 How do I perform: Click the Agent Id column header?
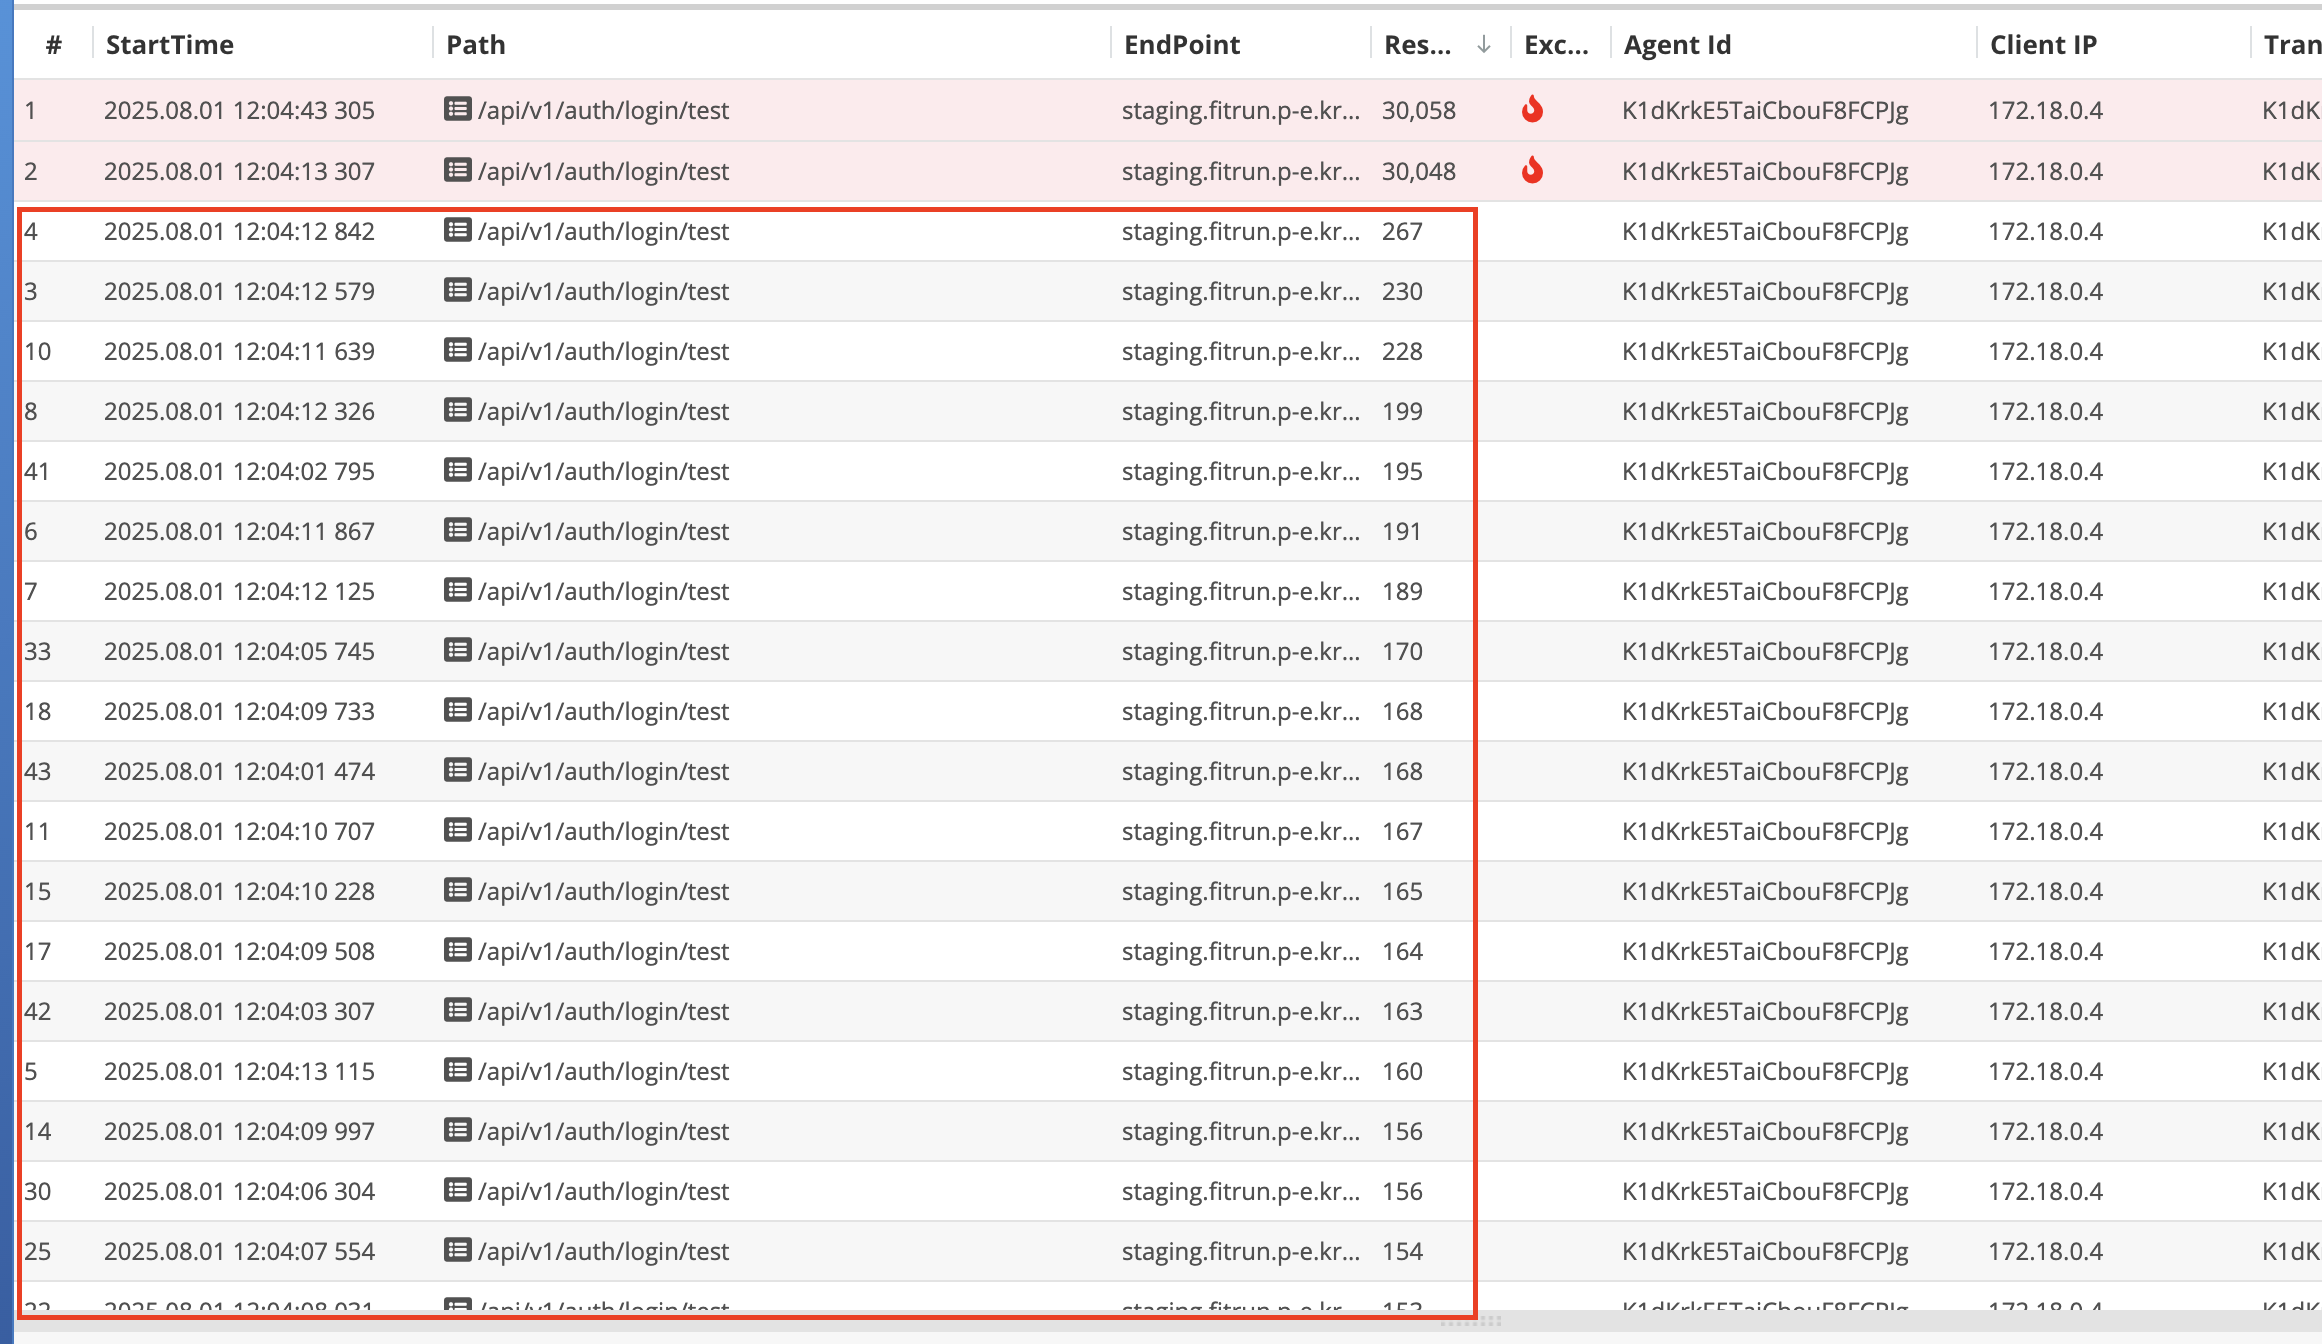(1677, 44)
